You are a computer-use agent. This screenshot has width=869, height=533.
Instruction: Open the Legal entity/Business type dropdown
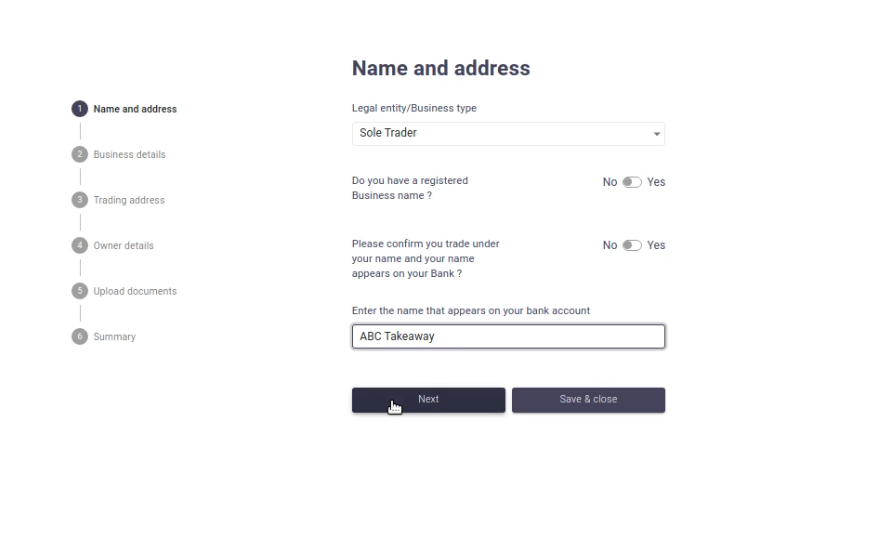tap(508, 134)
